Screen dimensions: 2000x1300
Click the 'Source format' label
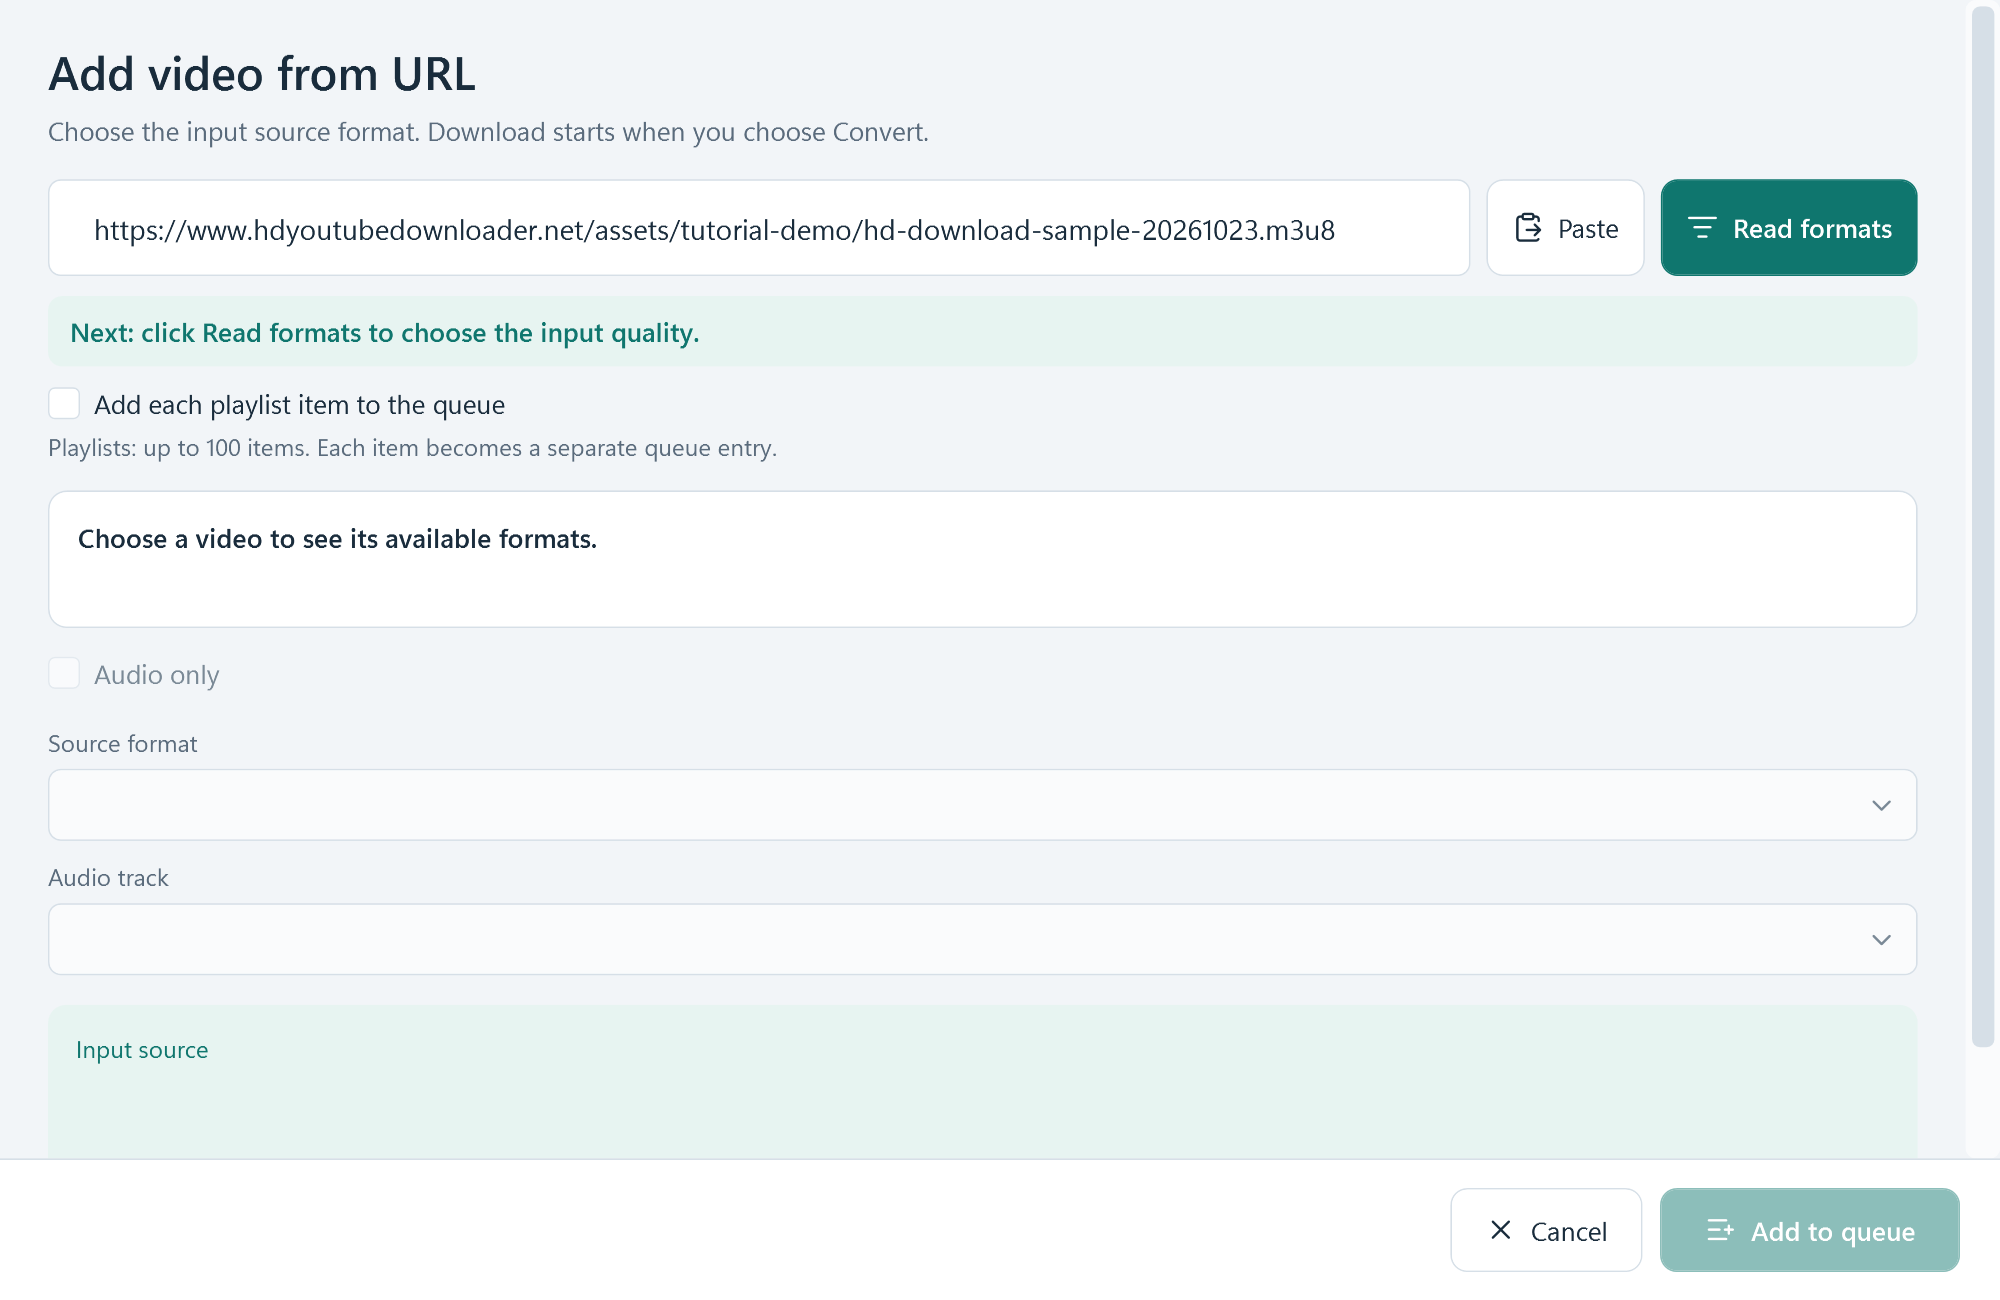click(x=123, y=744)
